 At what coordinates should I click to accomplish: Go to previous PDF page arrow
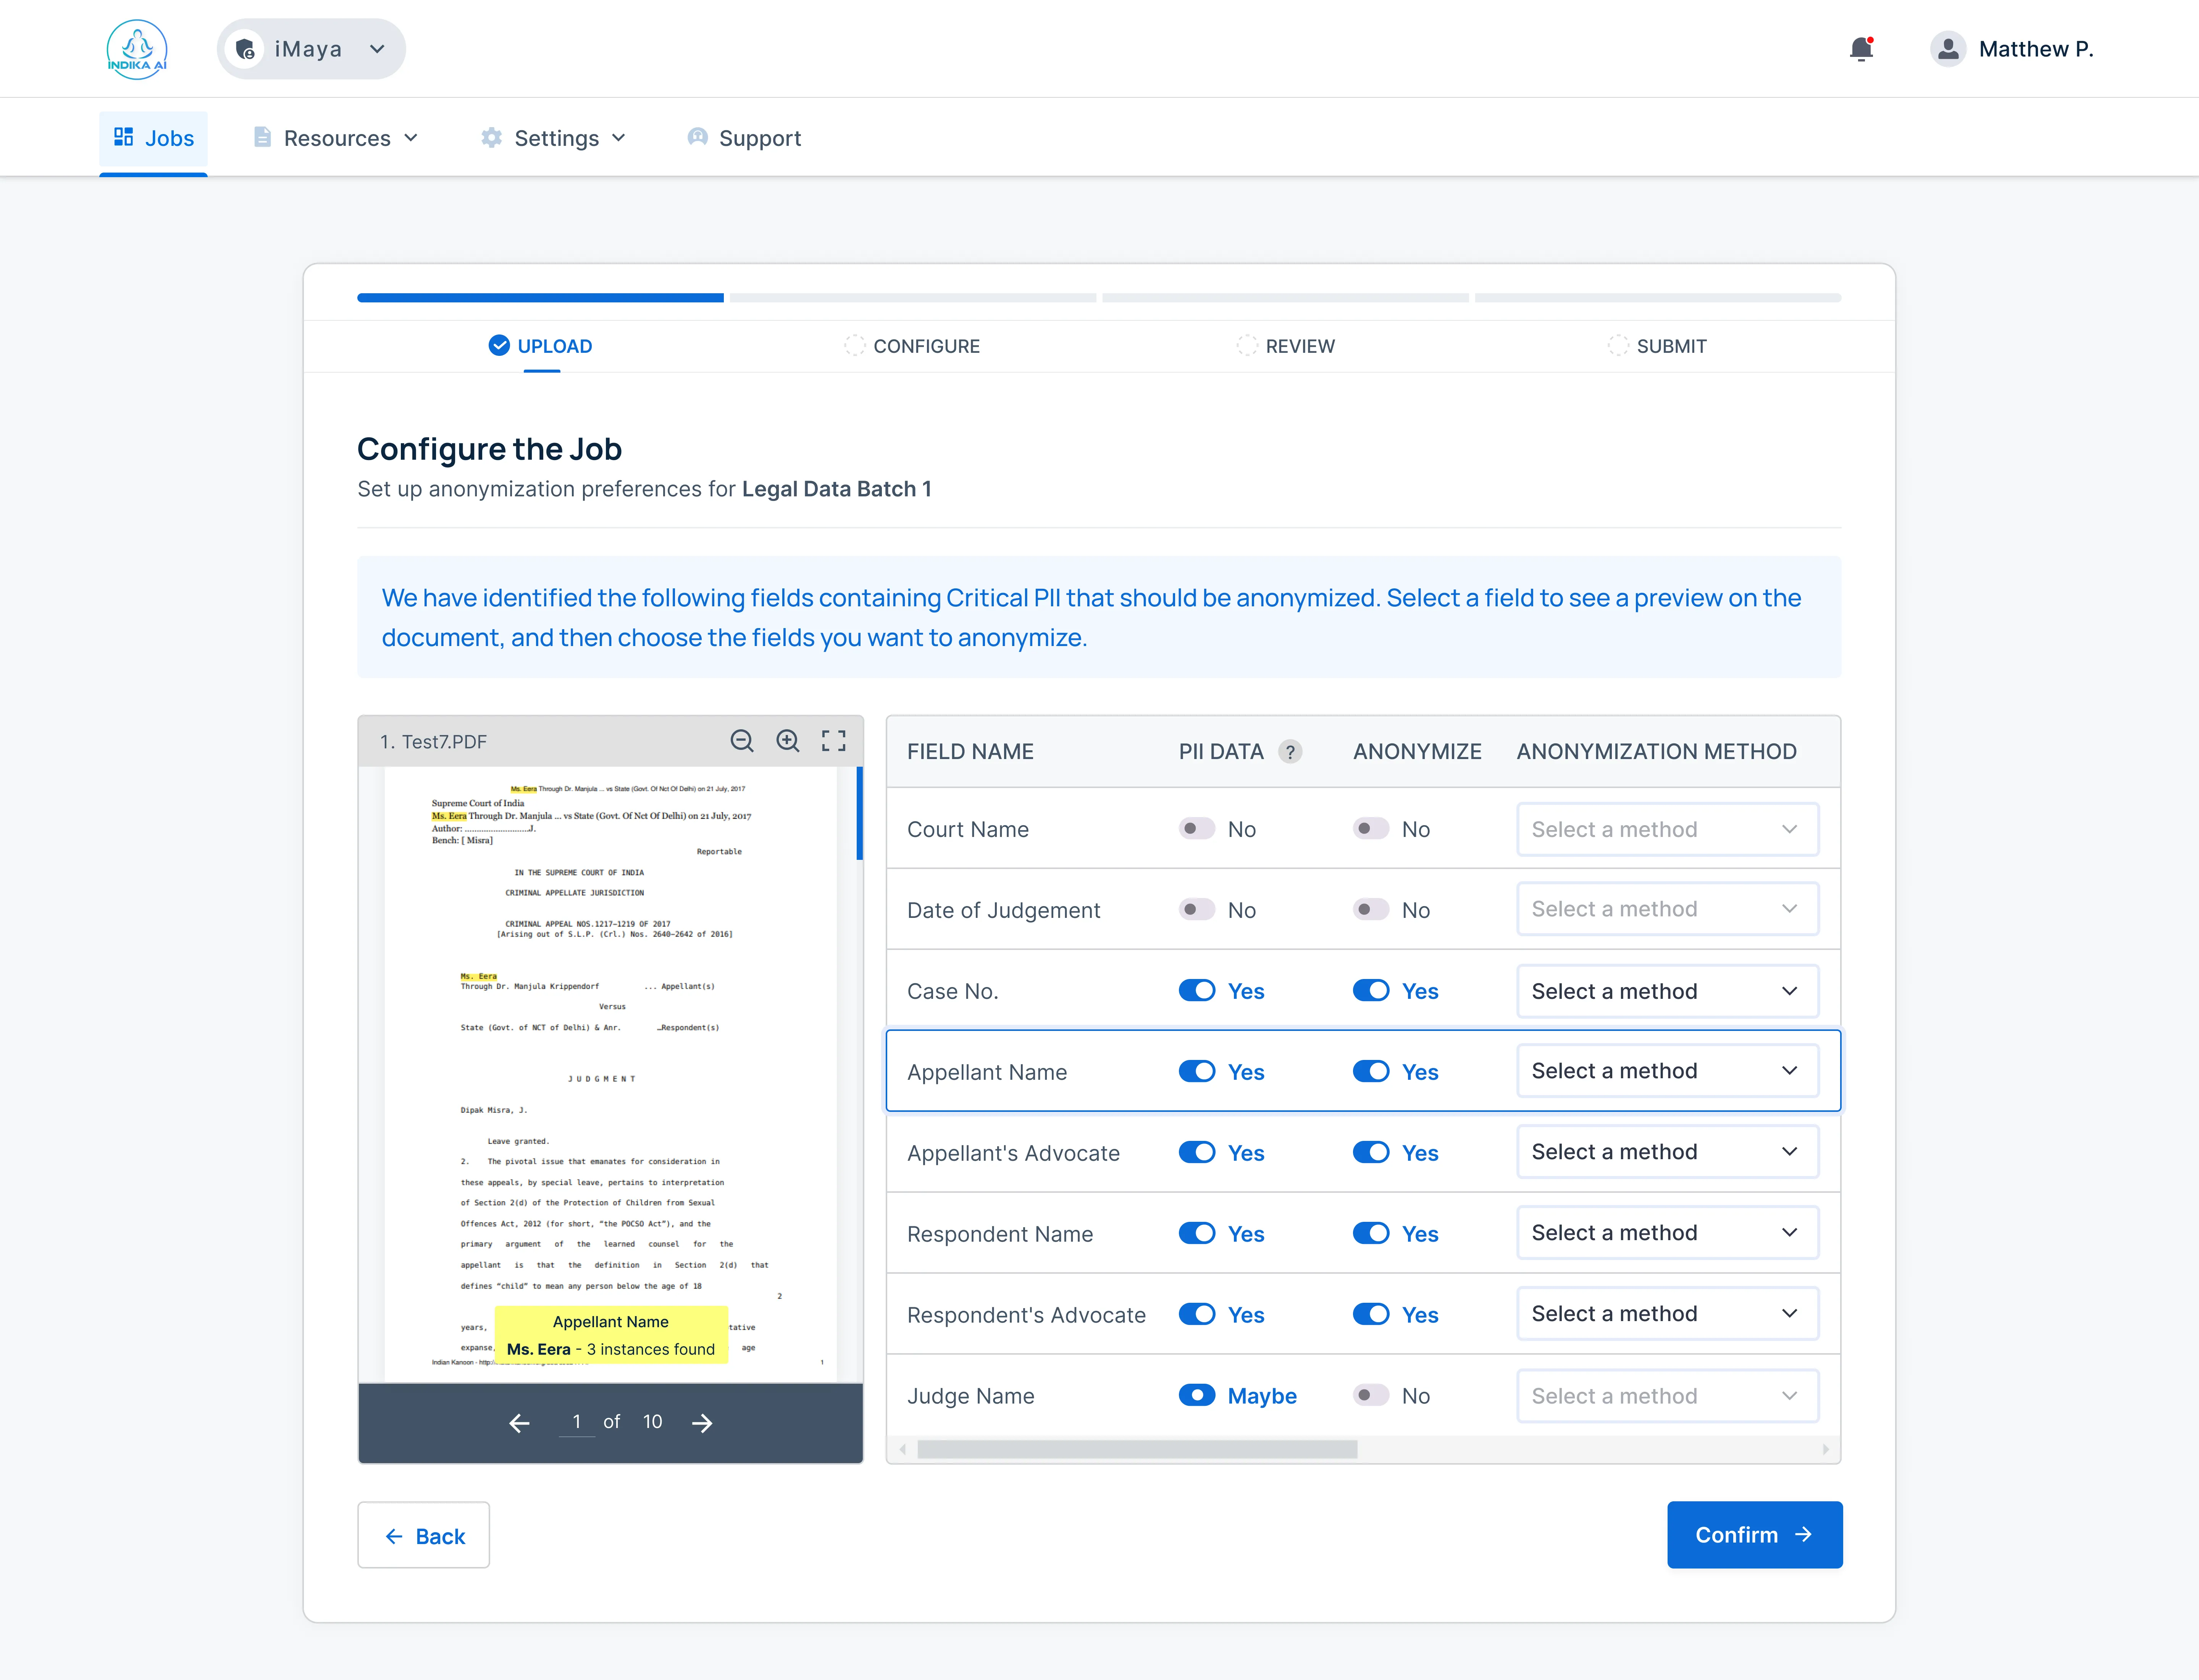519,1423
